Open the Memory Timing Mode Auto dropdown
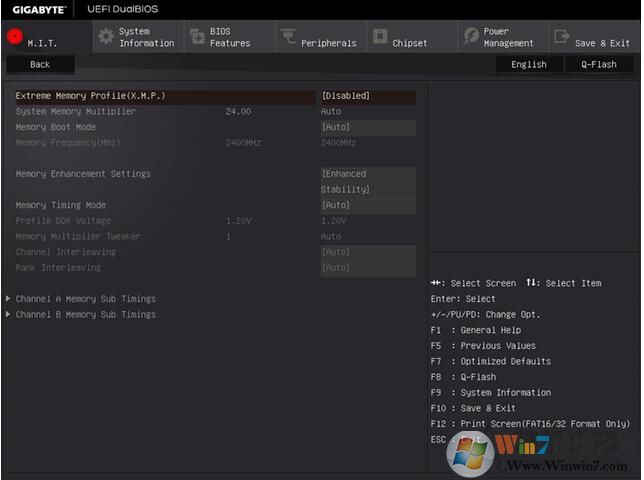Image resolution: width=644 pixels, height=480 pixels. click(366, 205)
